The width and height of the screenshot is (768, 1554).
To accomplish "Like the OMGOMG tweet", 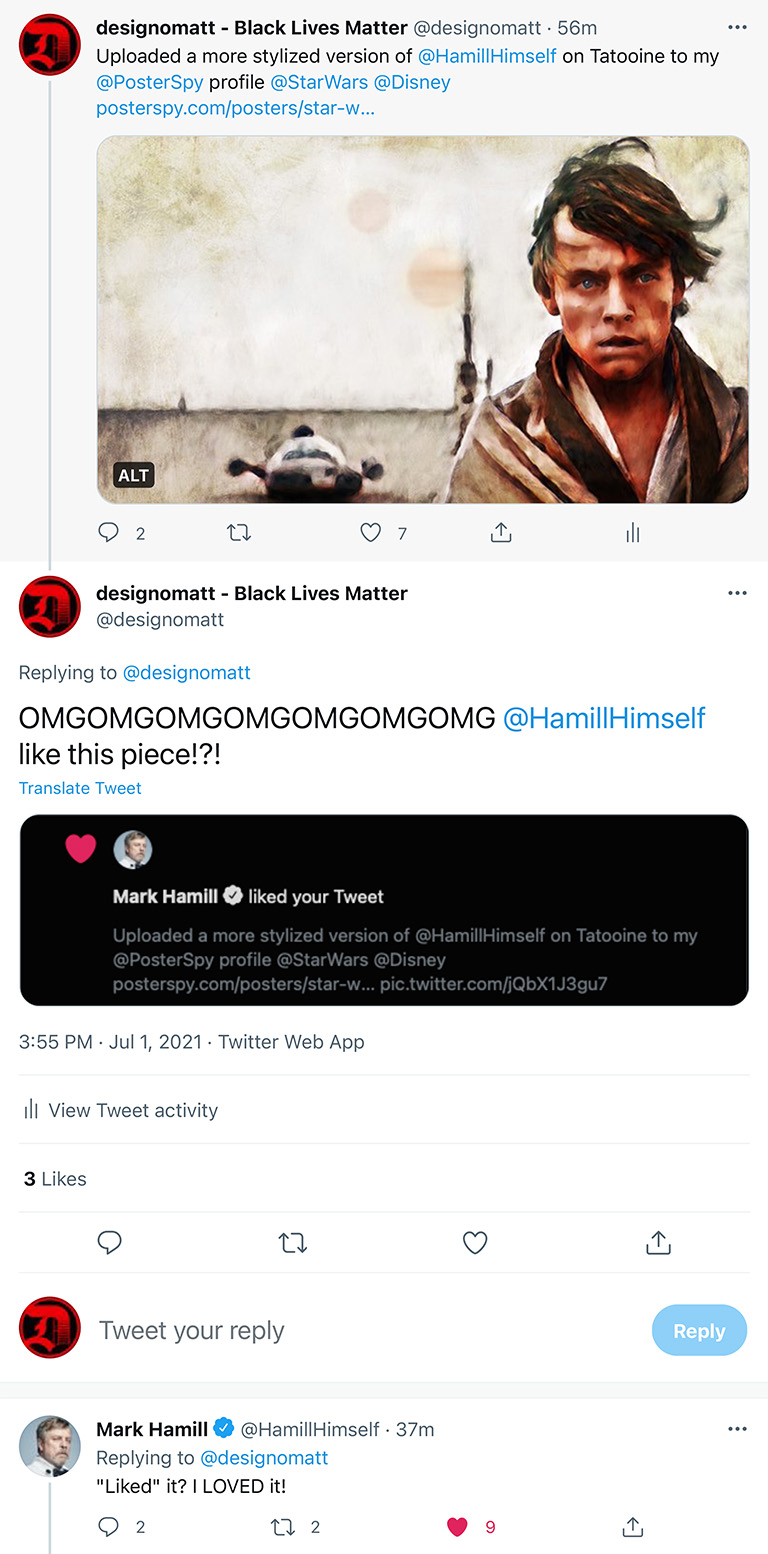I will coord(475,1242).
